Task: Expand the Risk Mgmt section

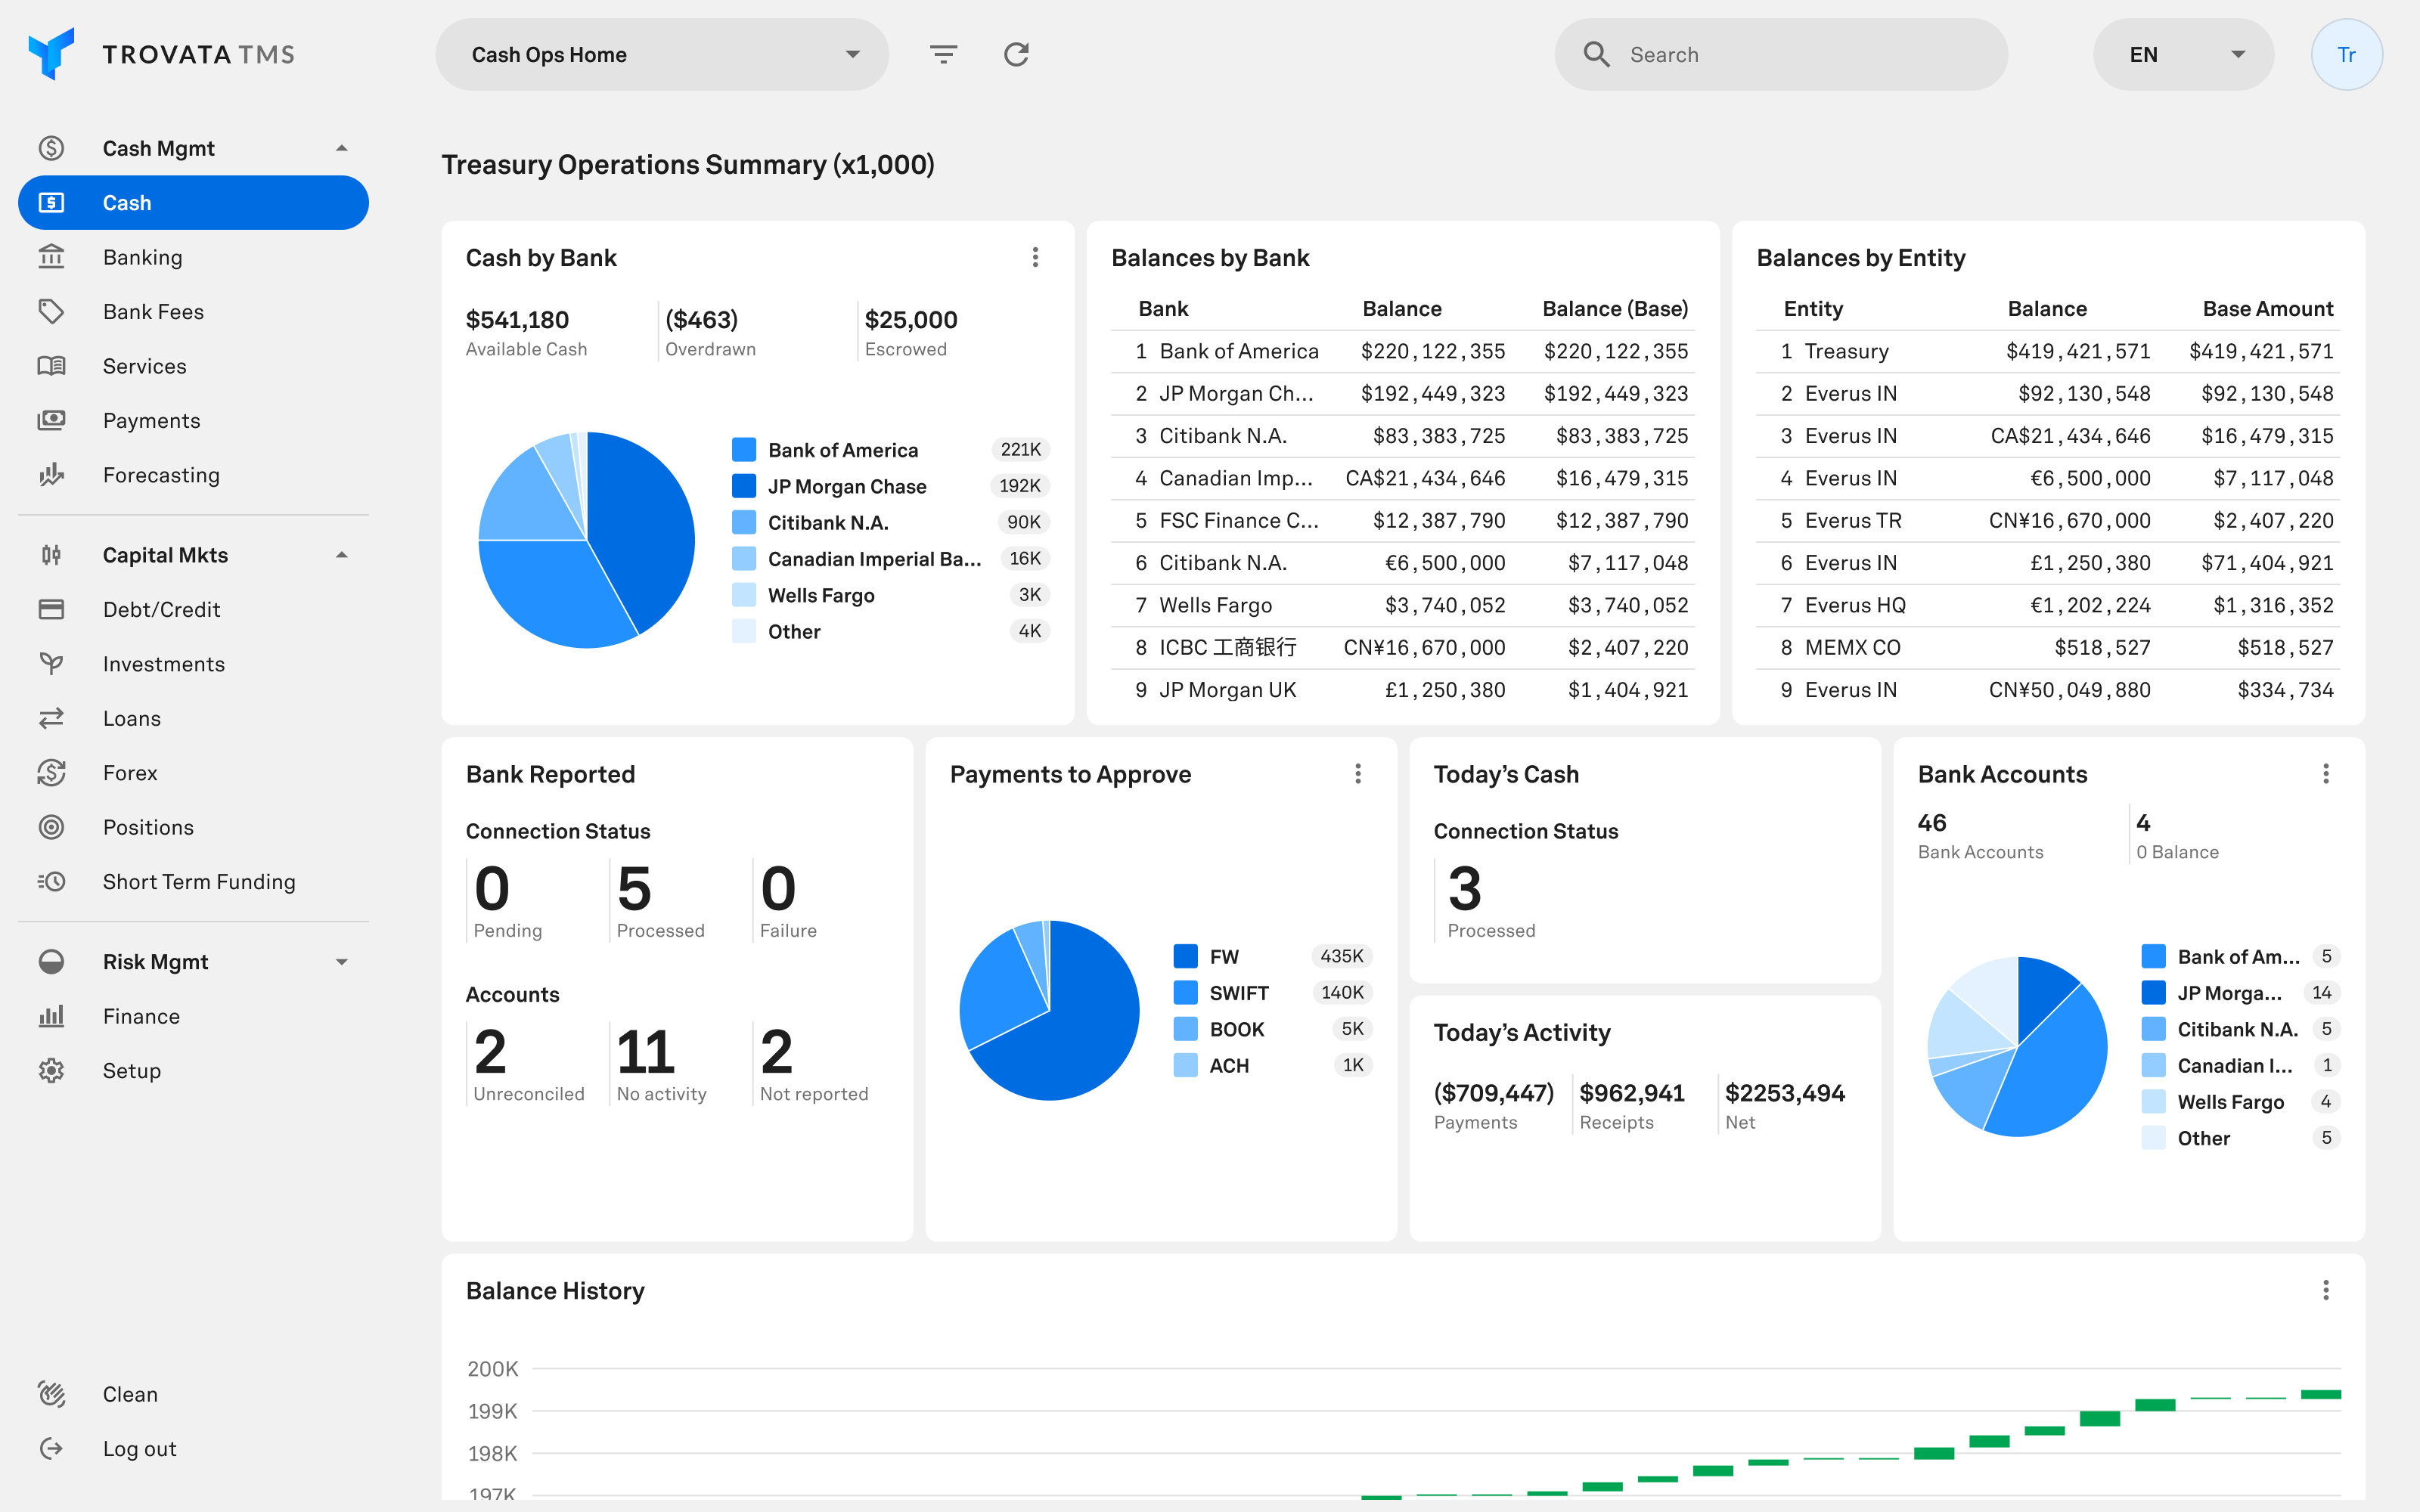Action: pyautogui.click(x=342, y=962)
